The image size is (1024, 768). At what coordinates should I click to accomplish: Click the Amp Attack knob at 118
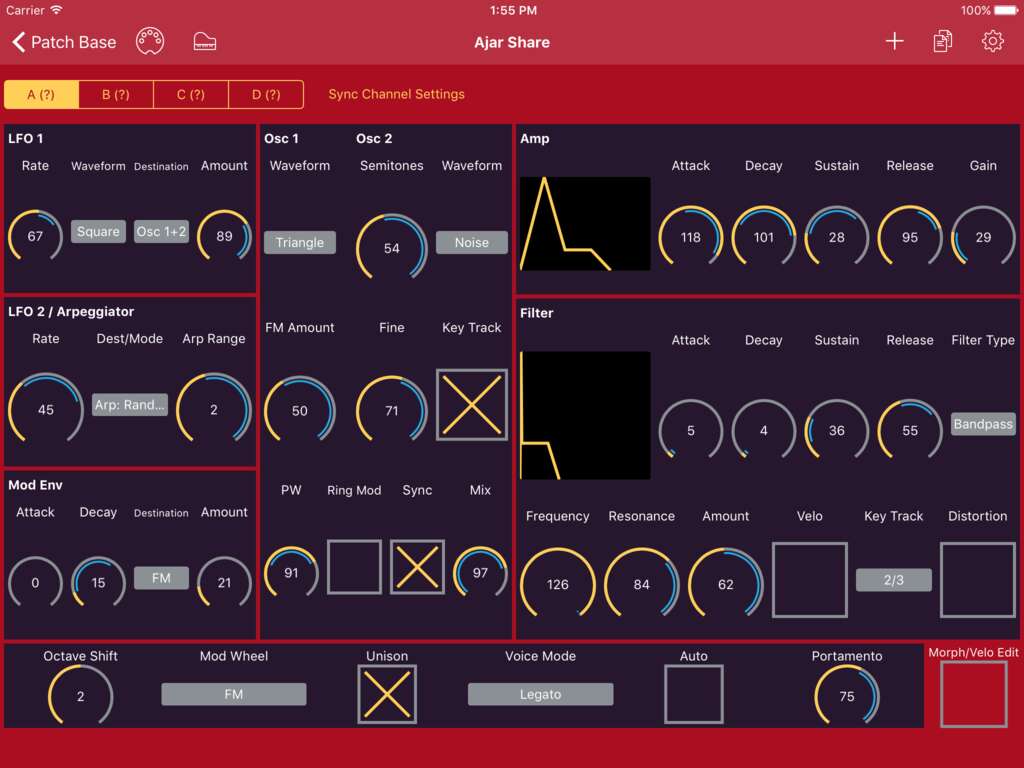click(x=690, y=237)
